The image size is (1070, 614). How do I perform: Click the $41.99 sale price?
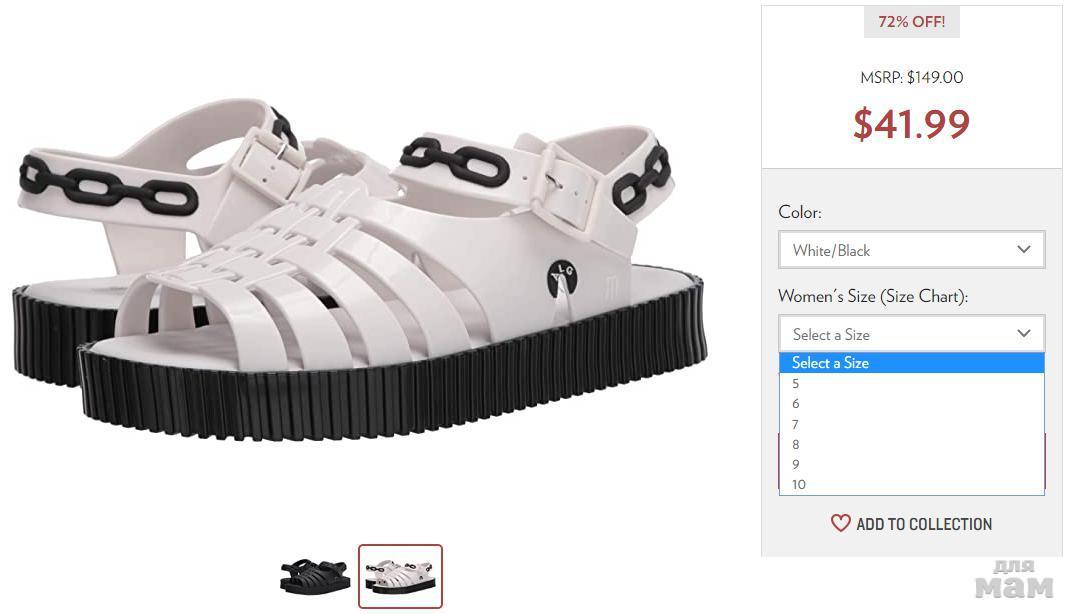[911, 124]
